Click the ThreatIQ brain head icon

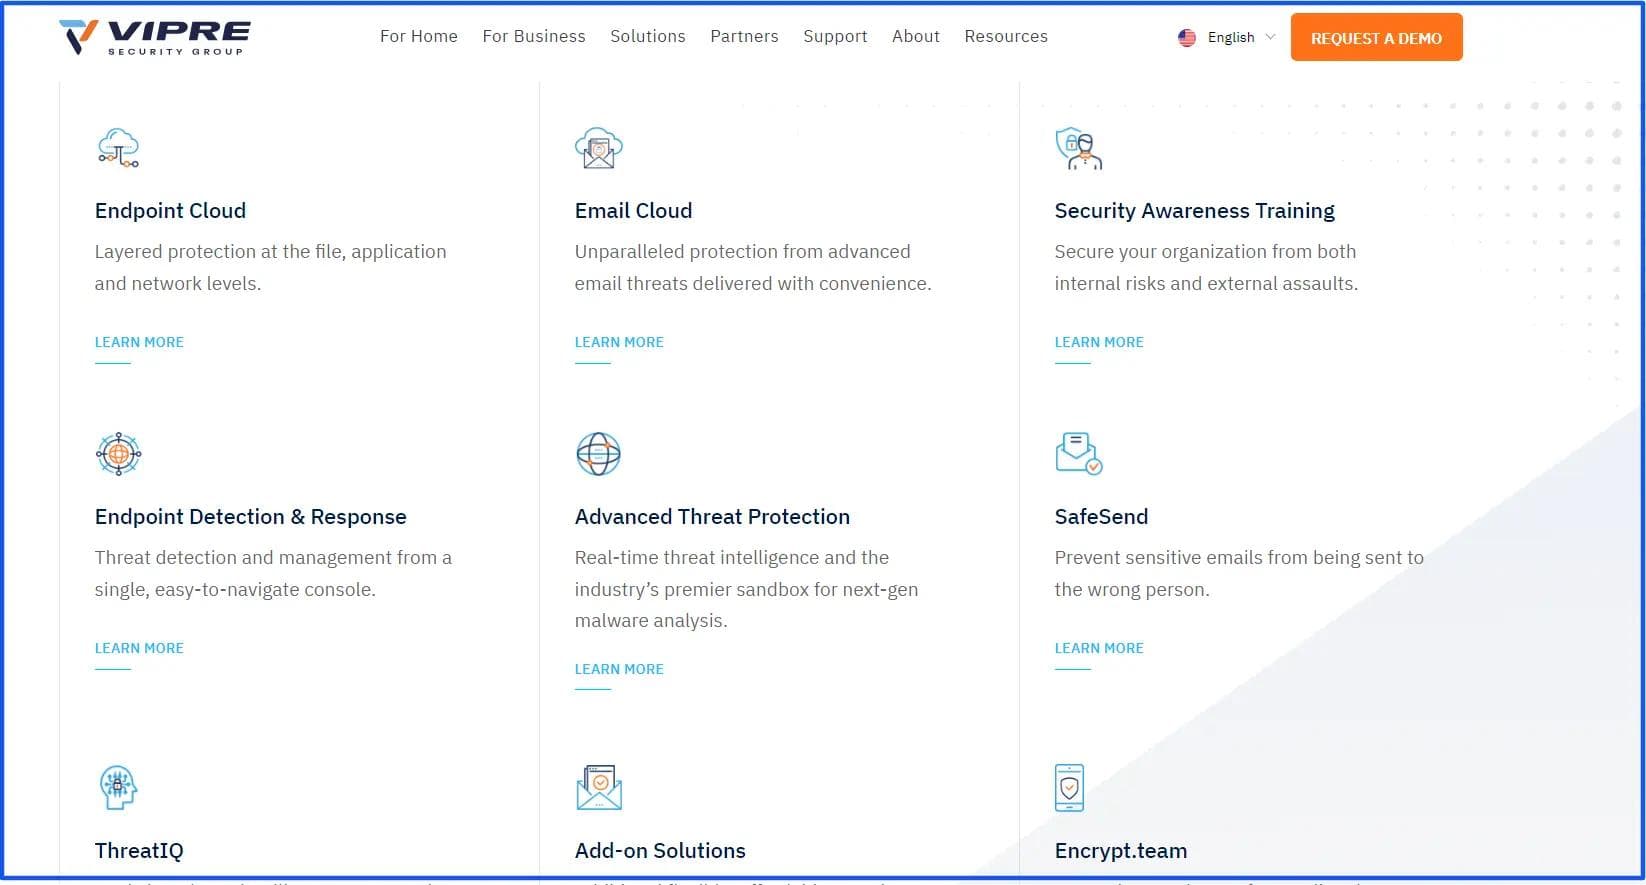[118, 787]
